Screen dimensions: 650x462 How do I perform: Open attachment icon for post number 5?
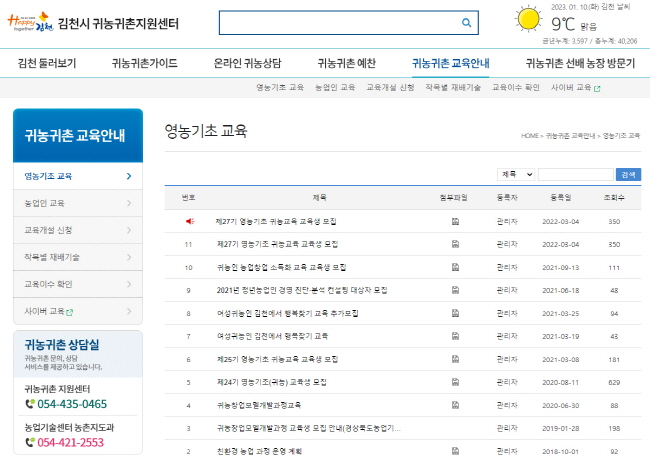point(455,382)
